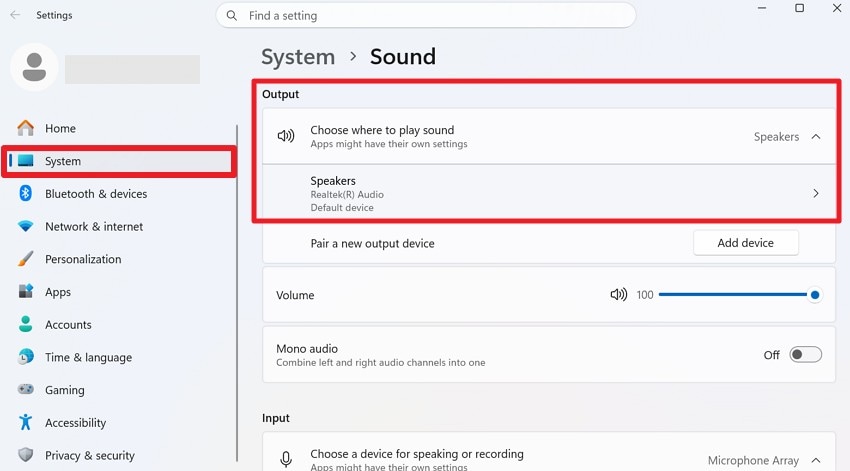The height and width of the screenshot is (471, 850).
Task: Click the Input section heading
Action: [275, 418]
